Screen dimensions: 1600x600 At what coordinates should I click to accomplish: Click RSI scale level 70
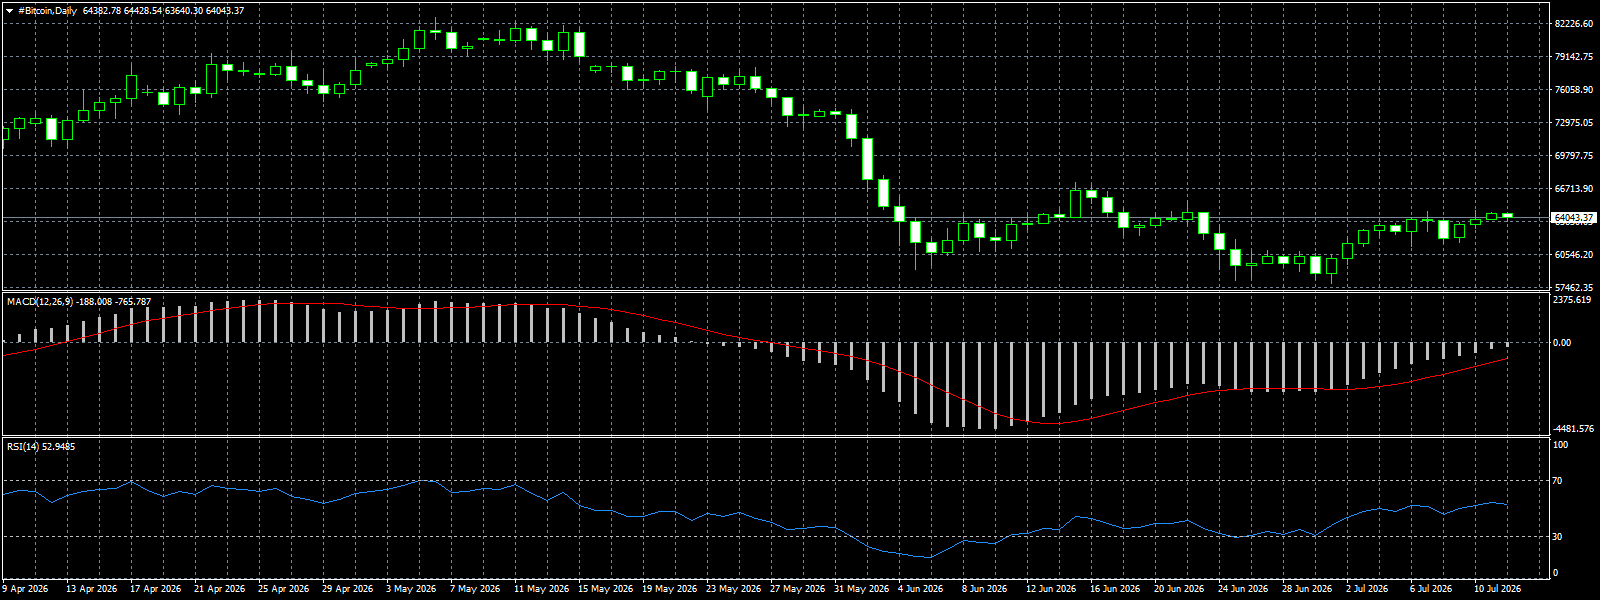[x=1558, y=481]
